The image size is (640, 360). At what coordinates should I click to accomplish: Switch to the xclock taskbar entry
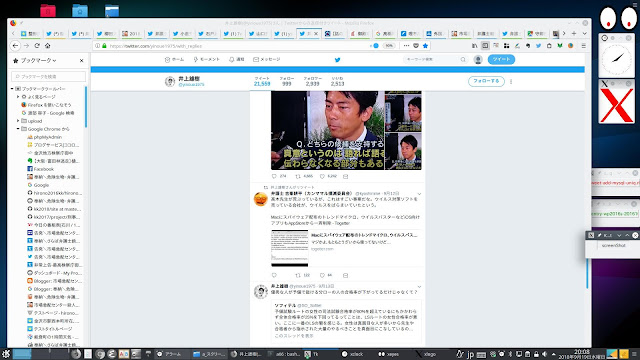click(x=353, y=354)
